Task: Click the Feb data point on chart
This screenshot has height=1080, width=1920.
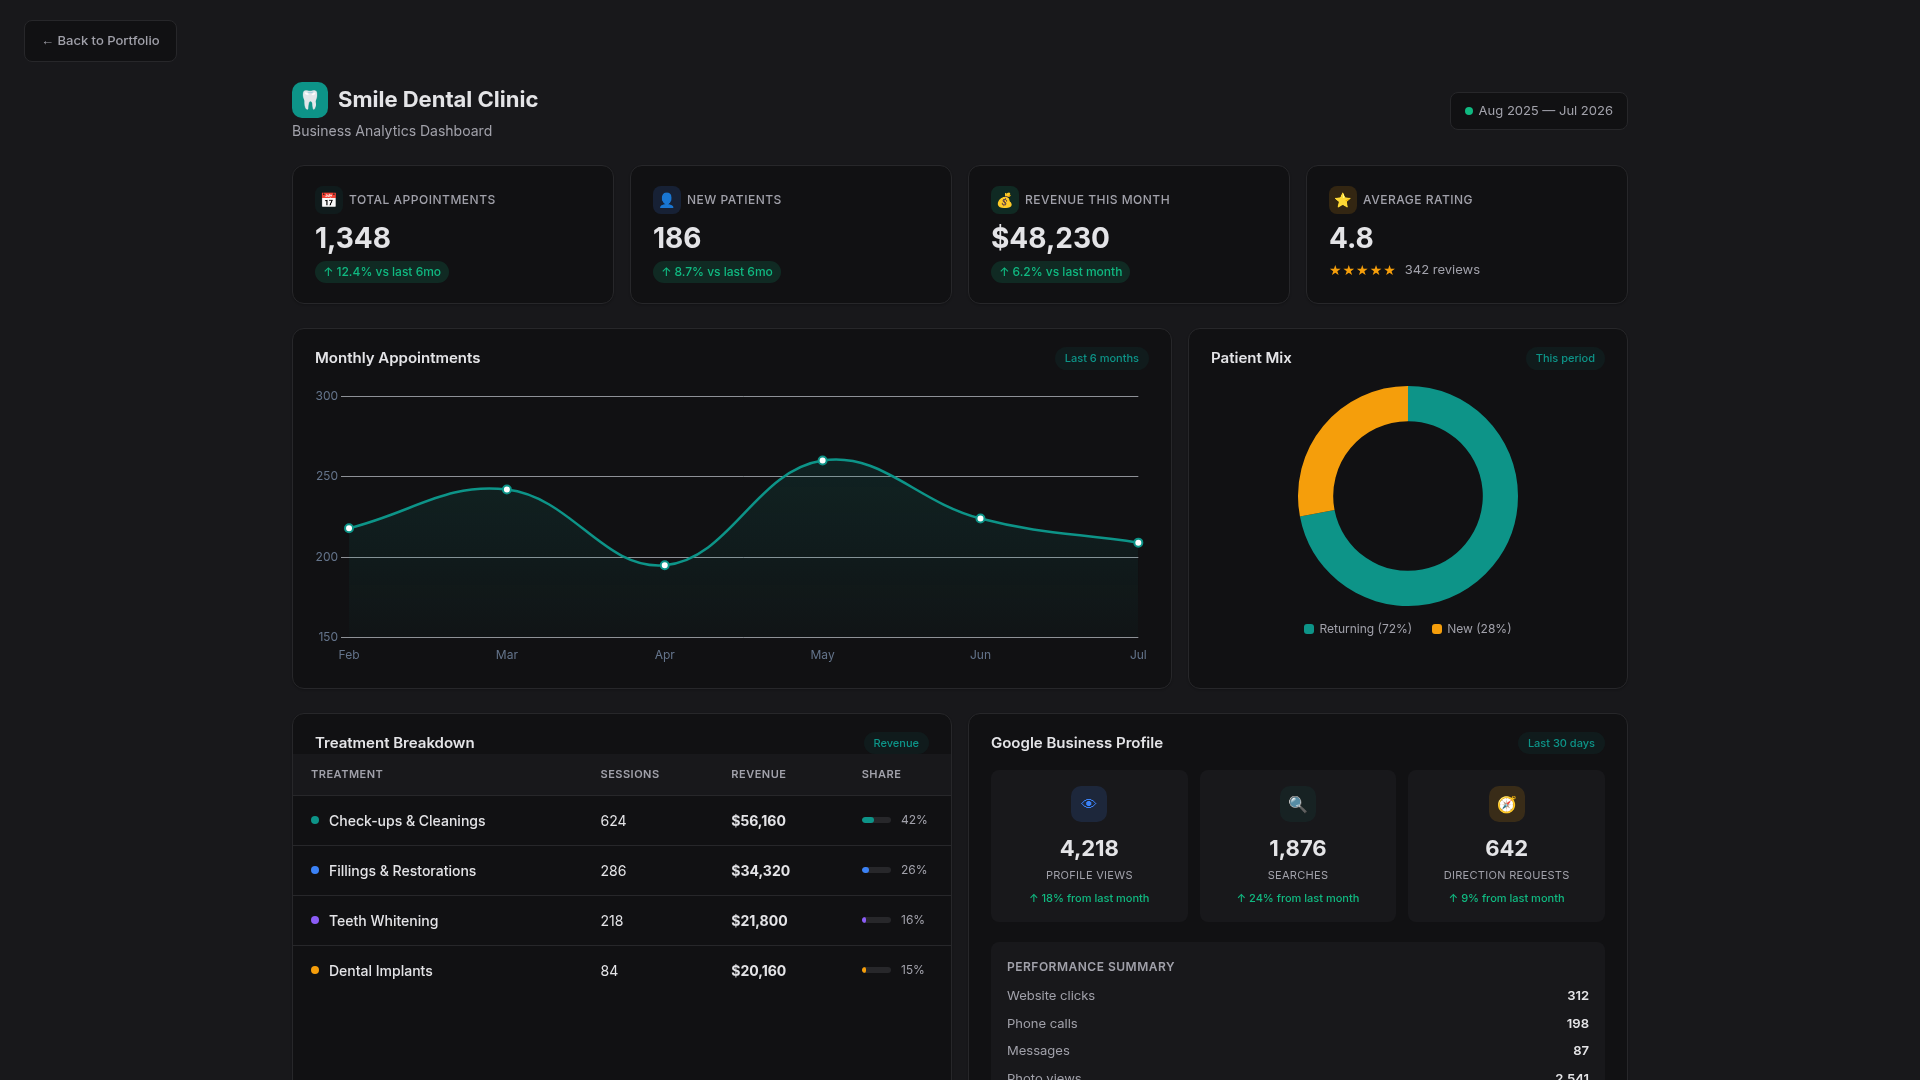Action: [x=349, y=528]
